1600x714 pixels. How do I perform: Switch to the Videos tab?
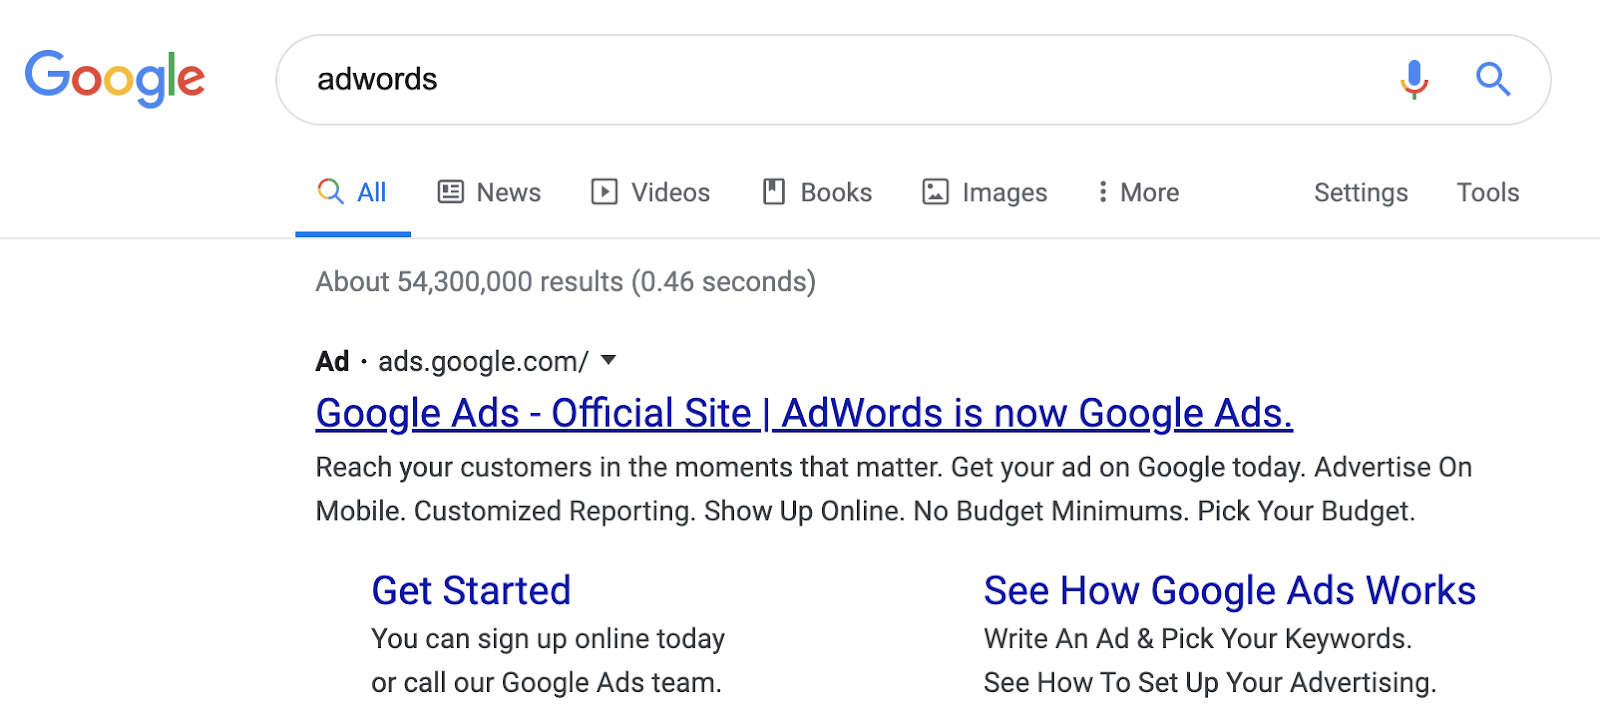pos(650,192)
